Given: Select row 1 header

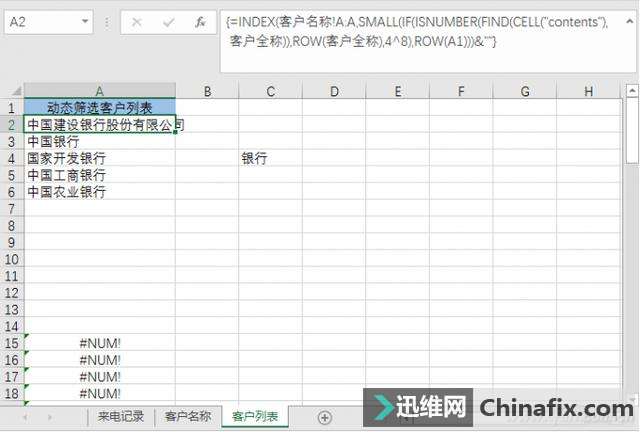Looking at the screenshot, I should [x=11, y=108].
